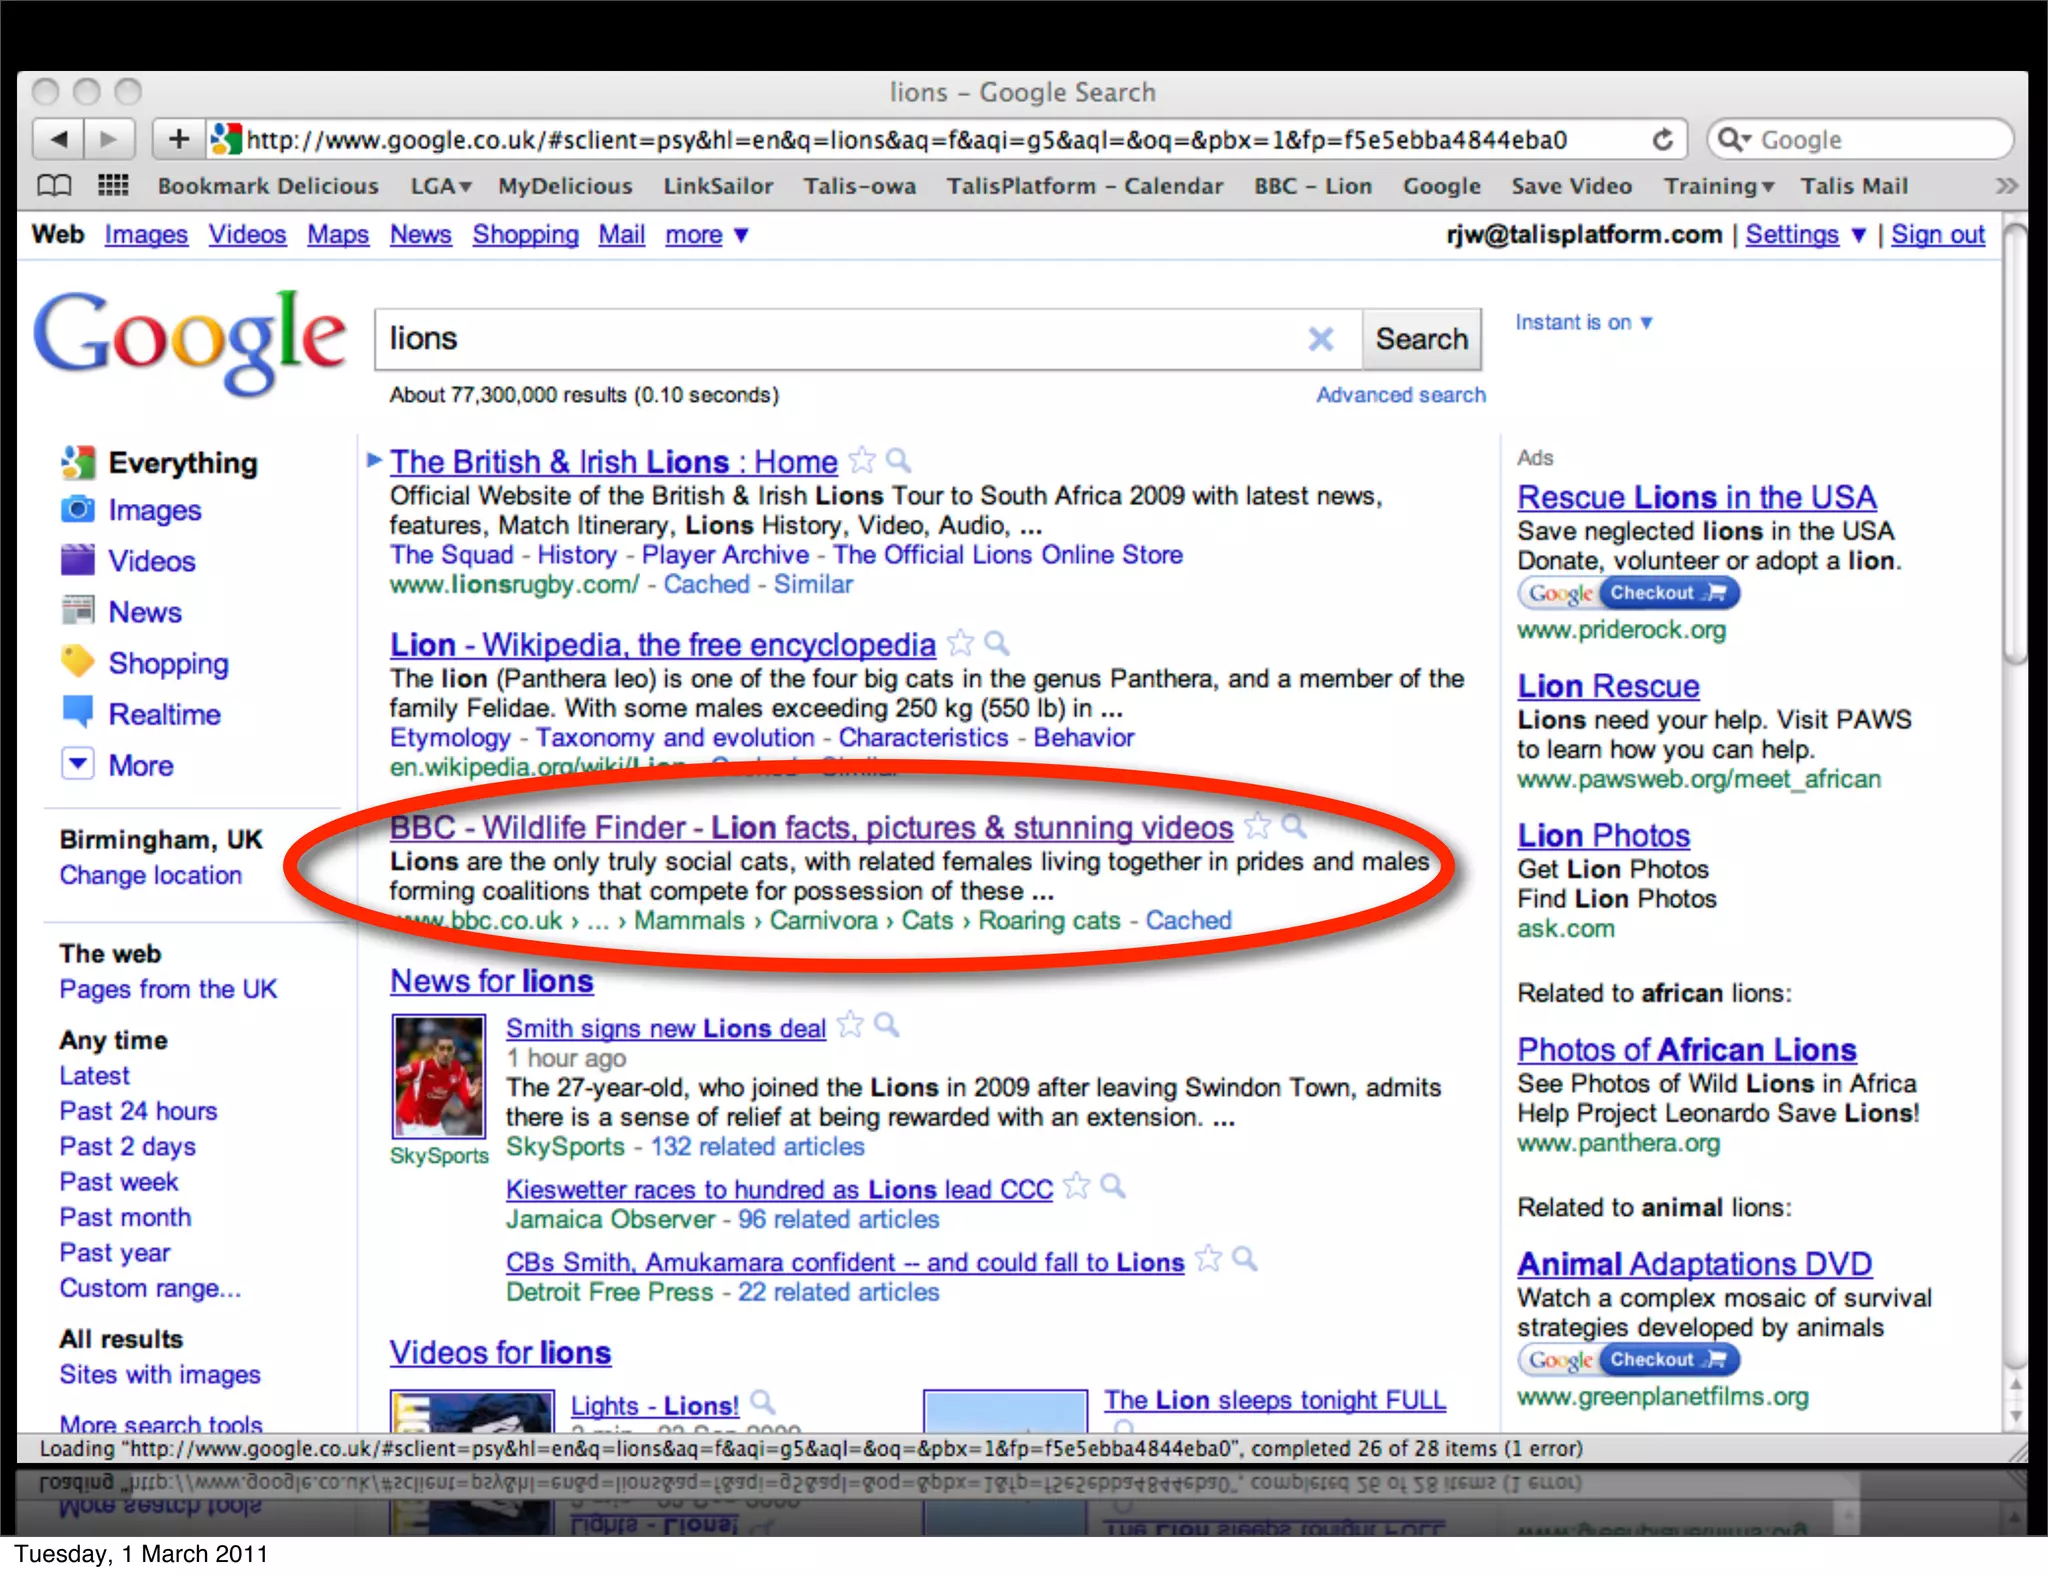Expand the More options arrow in left sidebar
The image size is (2048, 1576).
coord(78,764)
